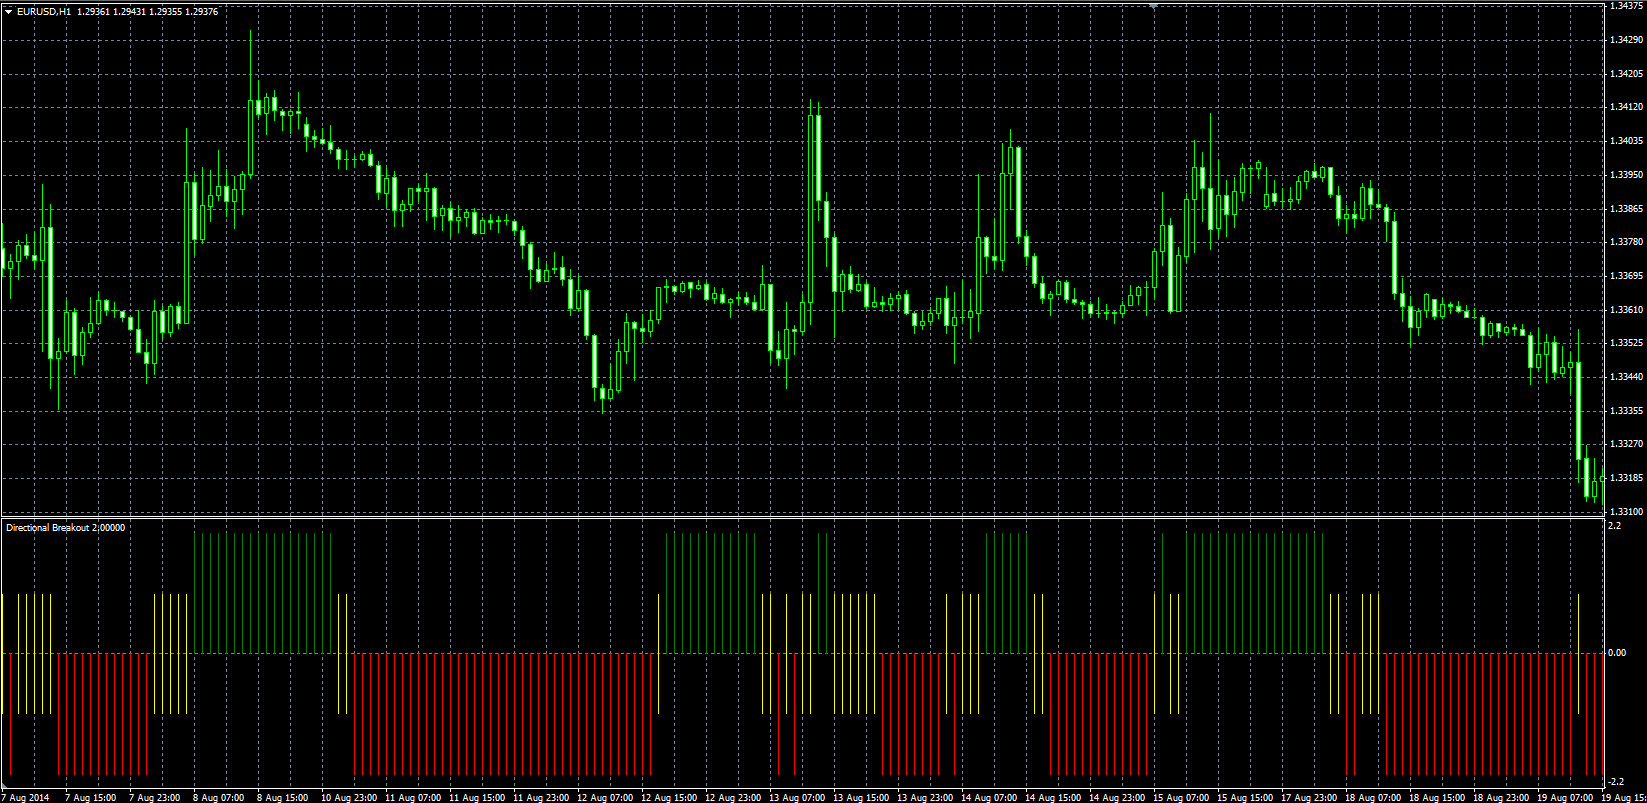Click the 15 Aug 07:00 time label
The image size is (1647, 803).
point(1181,798)
